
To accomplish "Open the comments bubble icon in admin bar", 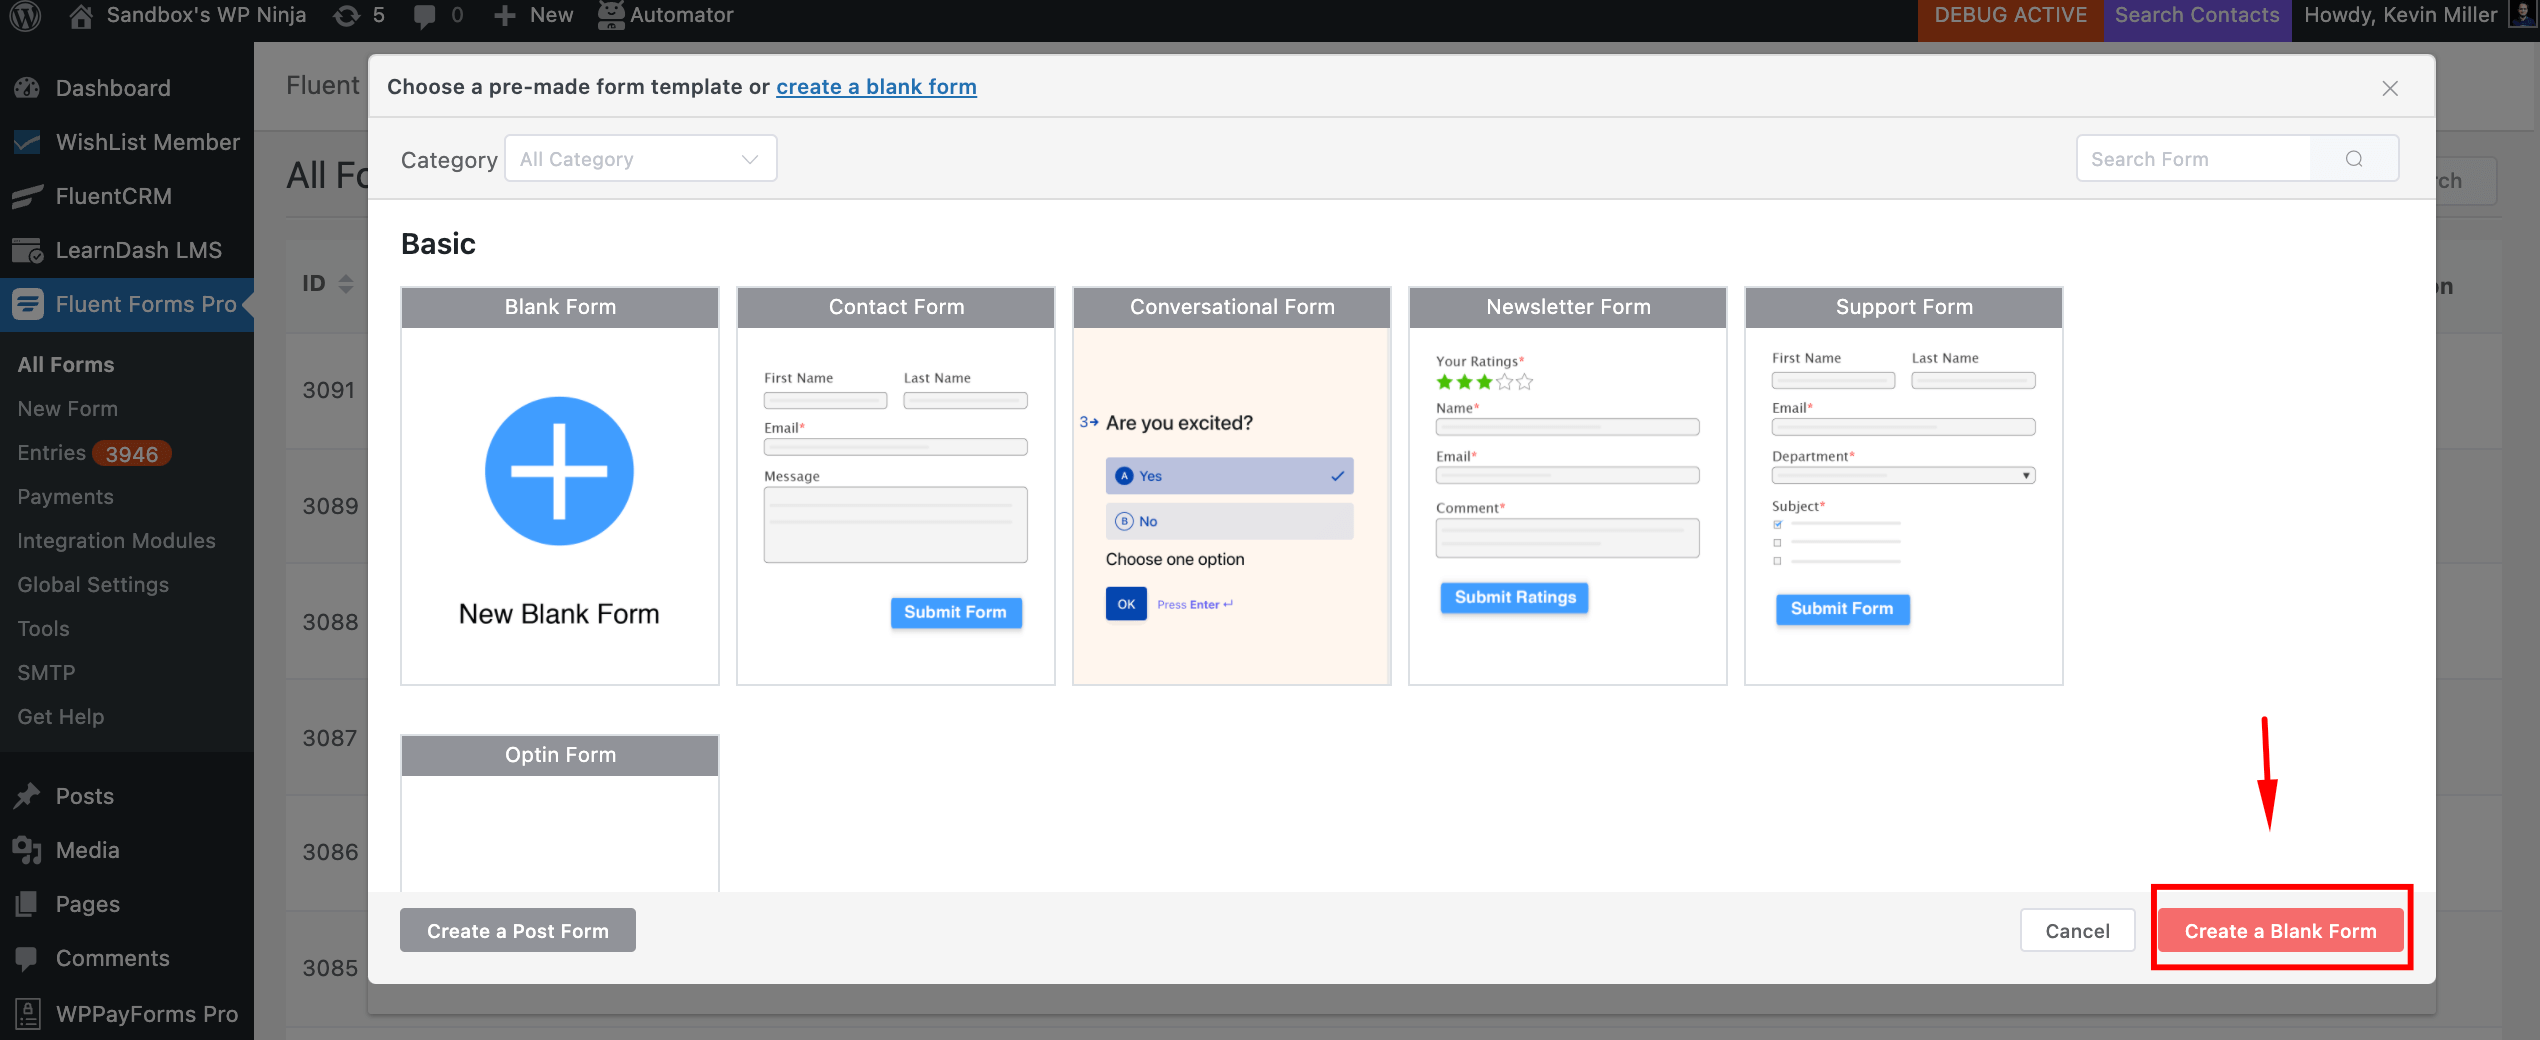I will tap(424, 16).
